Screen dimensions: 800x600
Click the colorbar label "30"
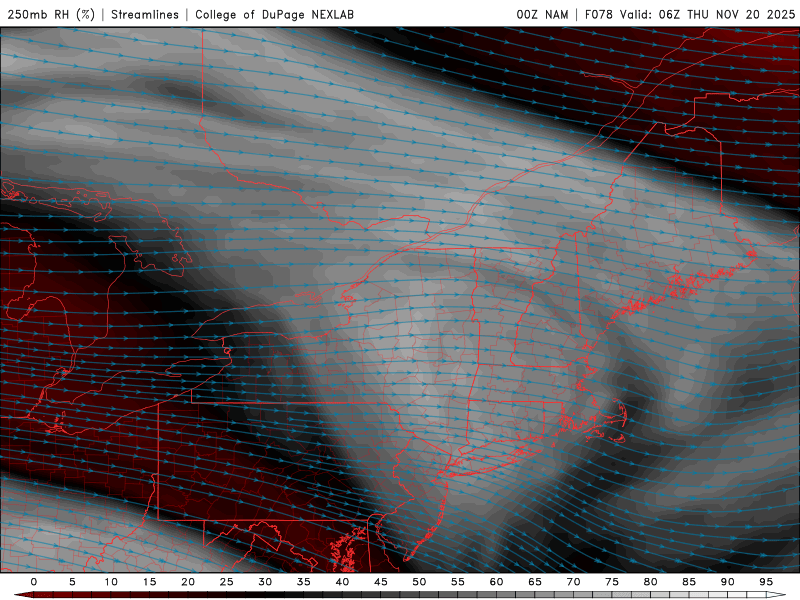pyautogui.click(x=265, y=582)
